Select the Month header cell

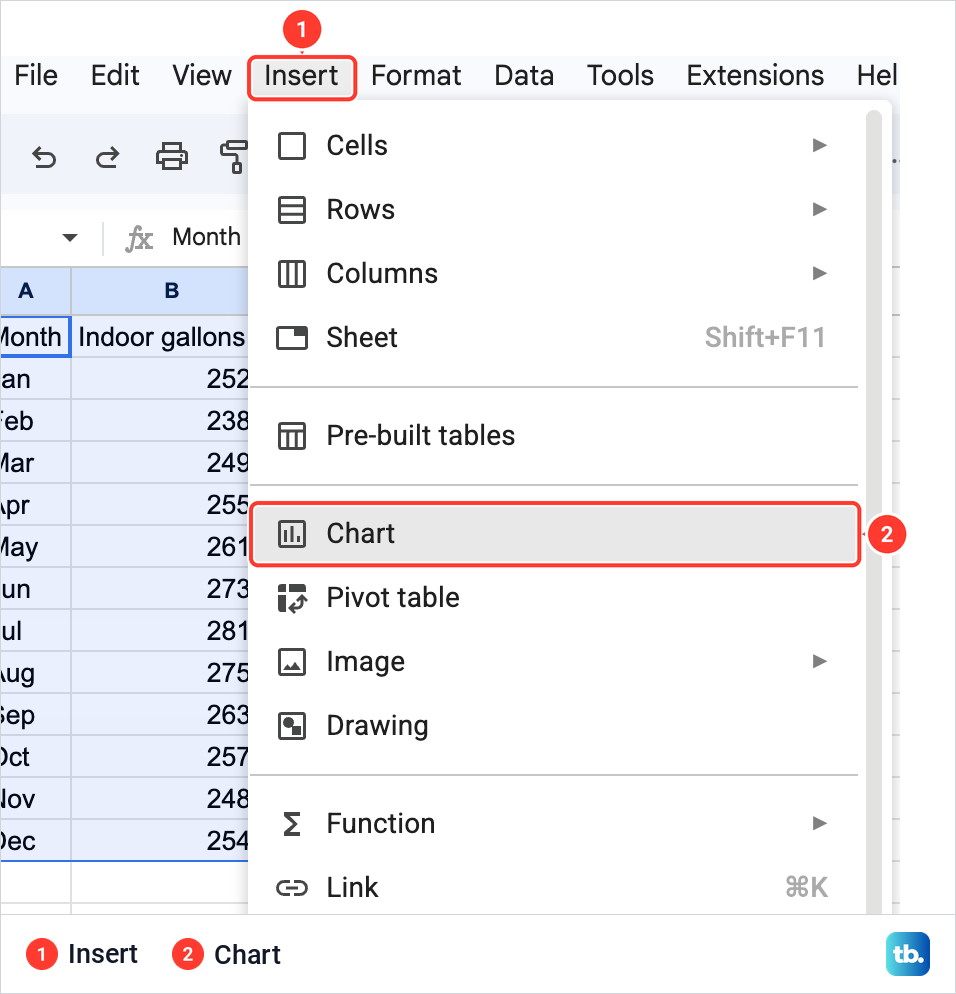tap(35, 337)
